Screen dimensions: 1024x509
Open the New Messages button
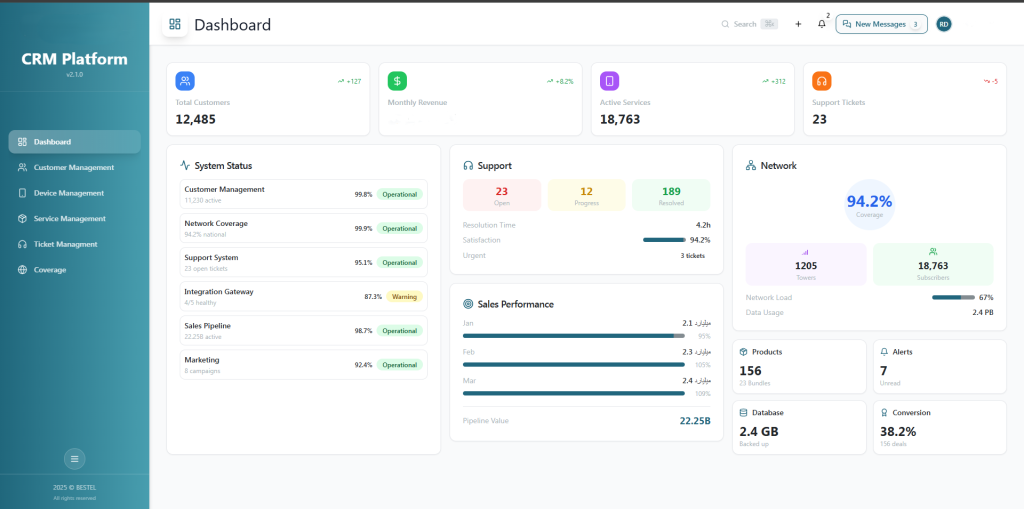[x=881, y=24]
